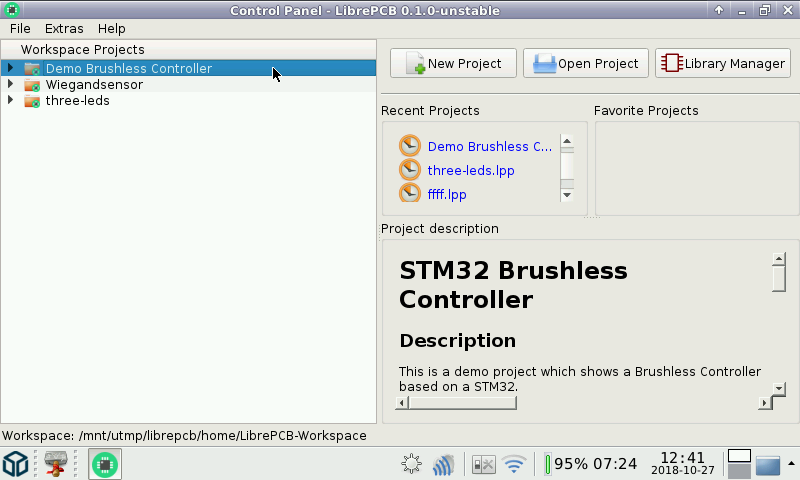Click the Demo Brushless recent project icon
Viewport: 800px width, 480px height.
click(410, 146)
